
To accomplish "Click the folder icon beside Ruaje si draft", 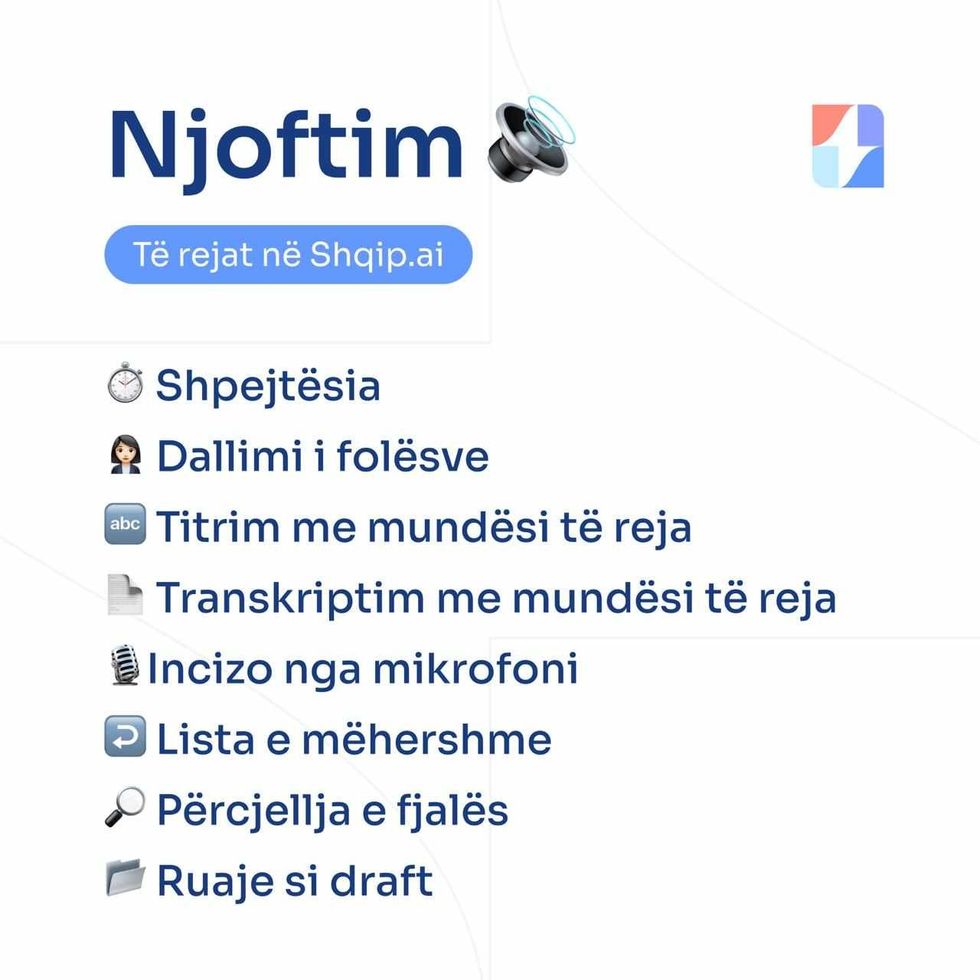I will [x=125, y=880].
